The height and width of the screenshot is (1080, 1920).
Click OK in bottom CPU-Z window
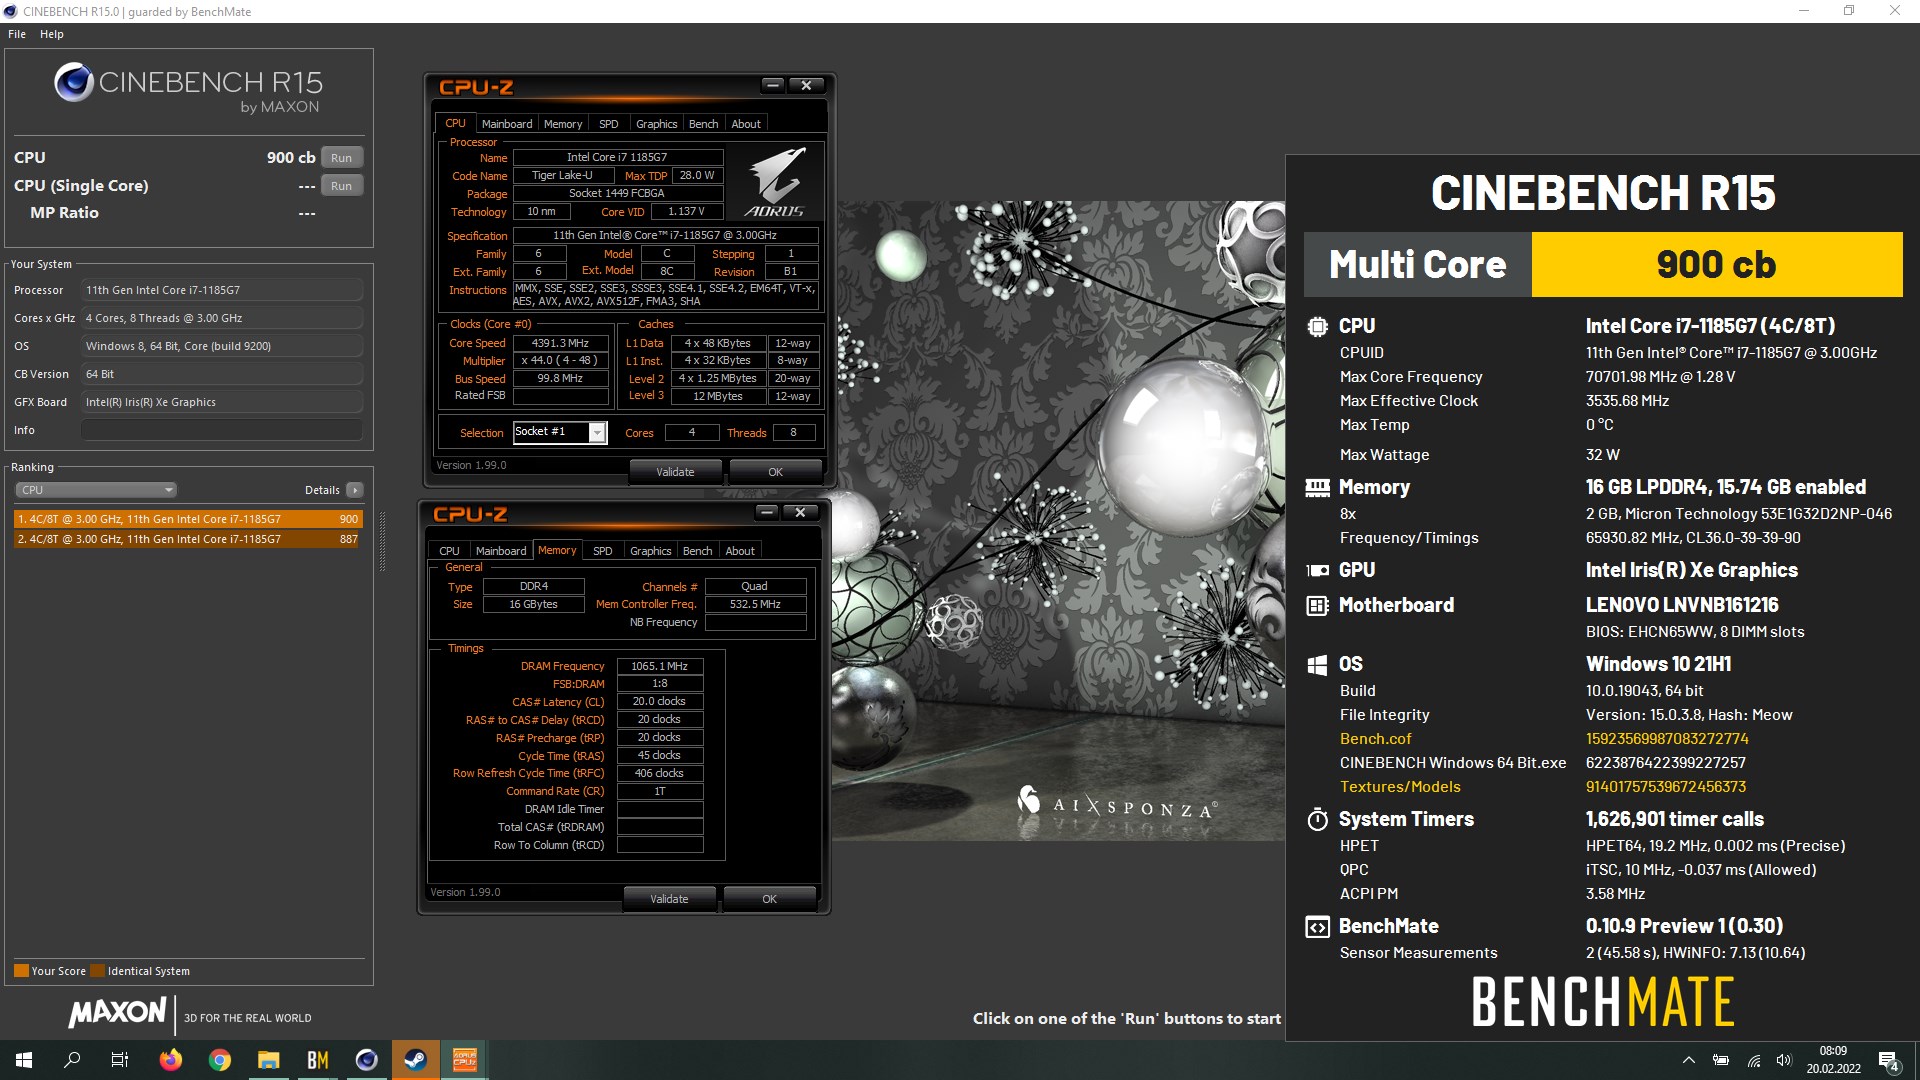(769, 899)
